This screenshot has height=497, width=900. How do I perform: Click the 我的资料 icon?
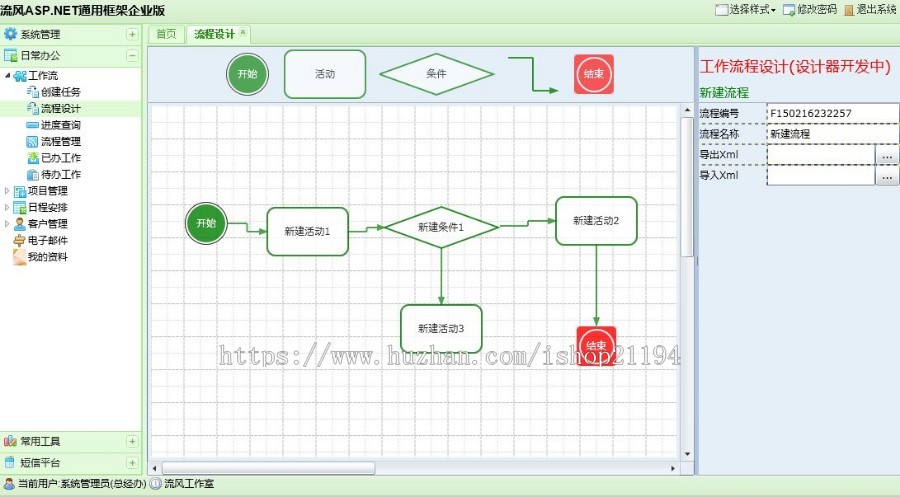point(20,257)
